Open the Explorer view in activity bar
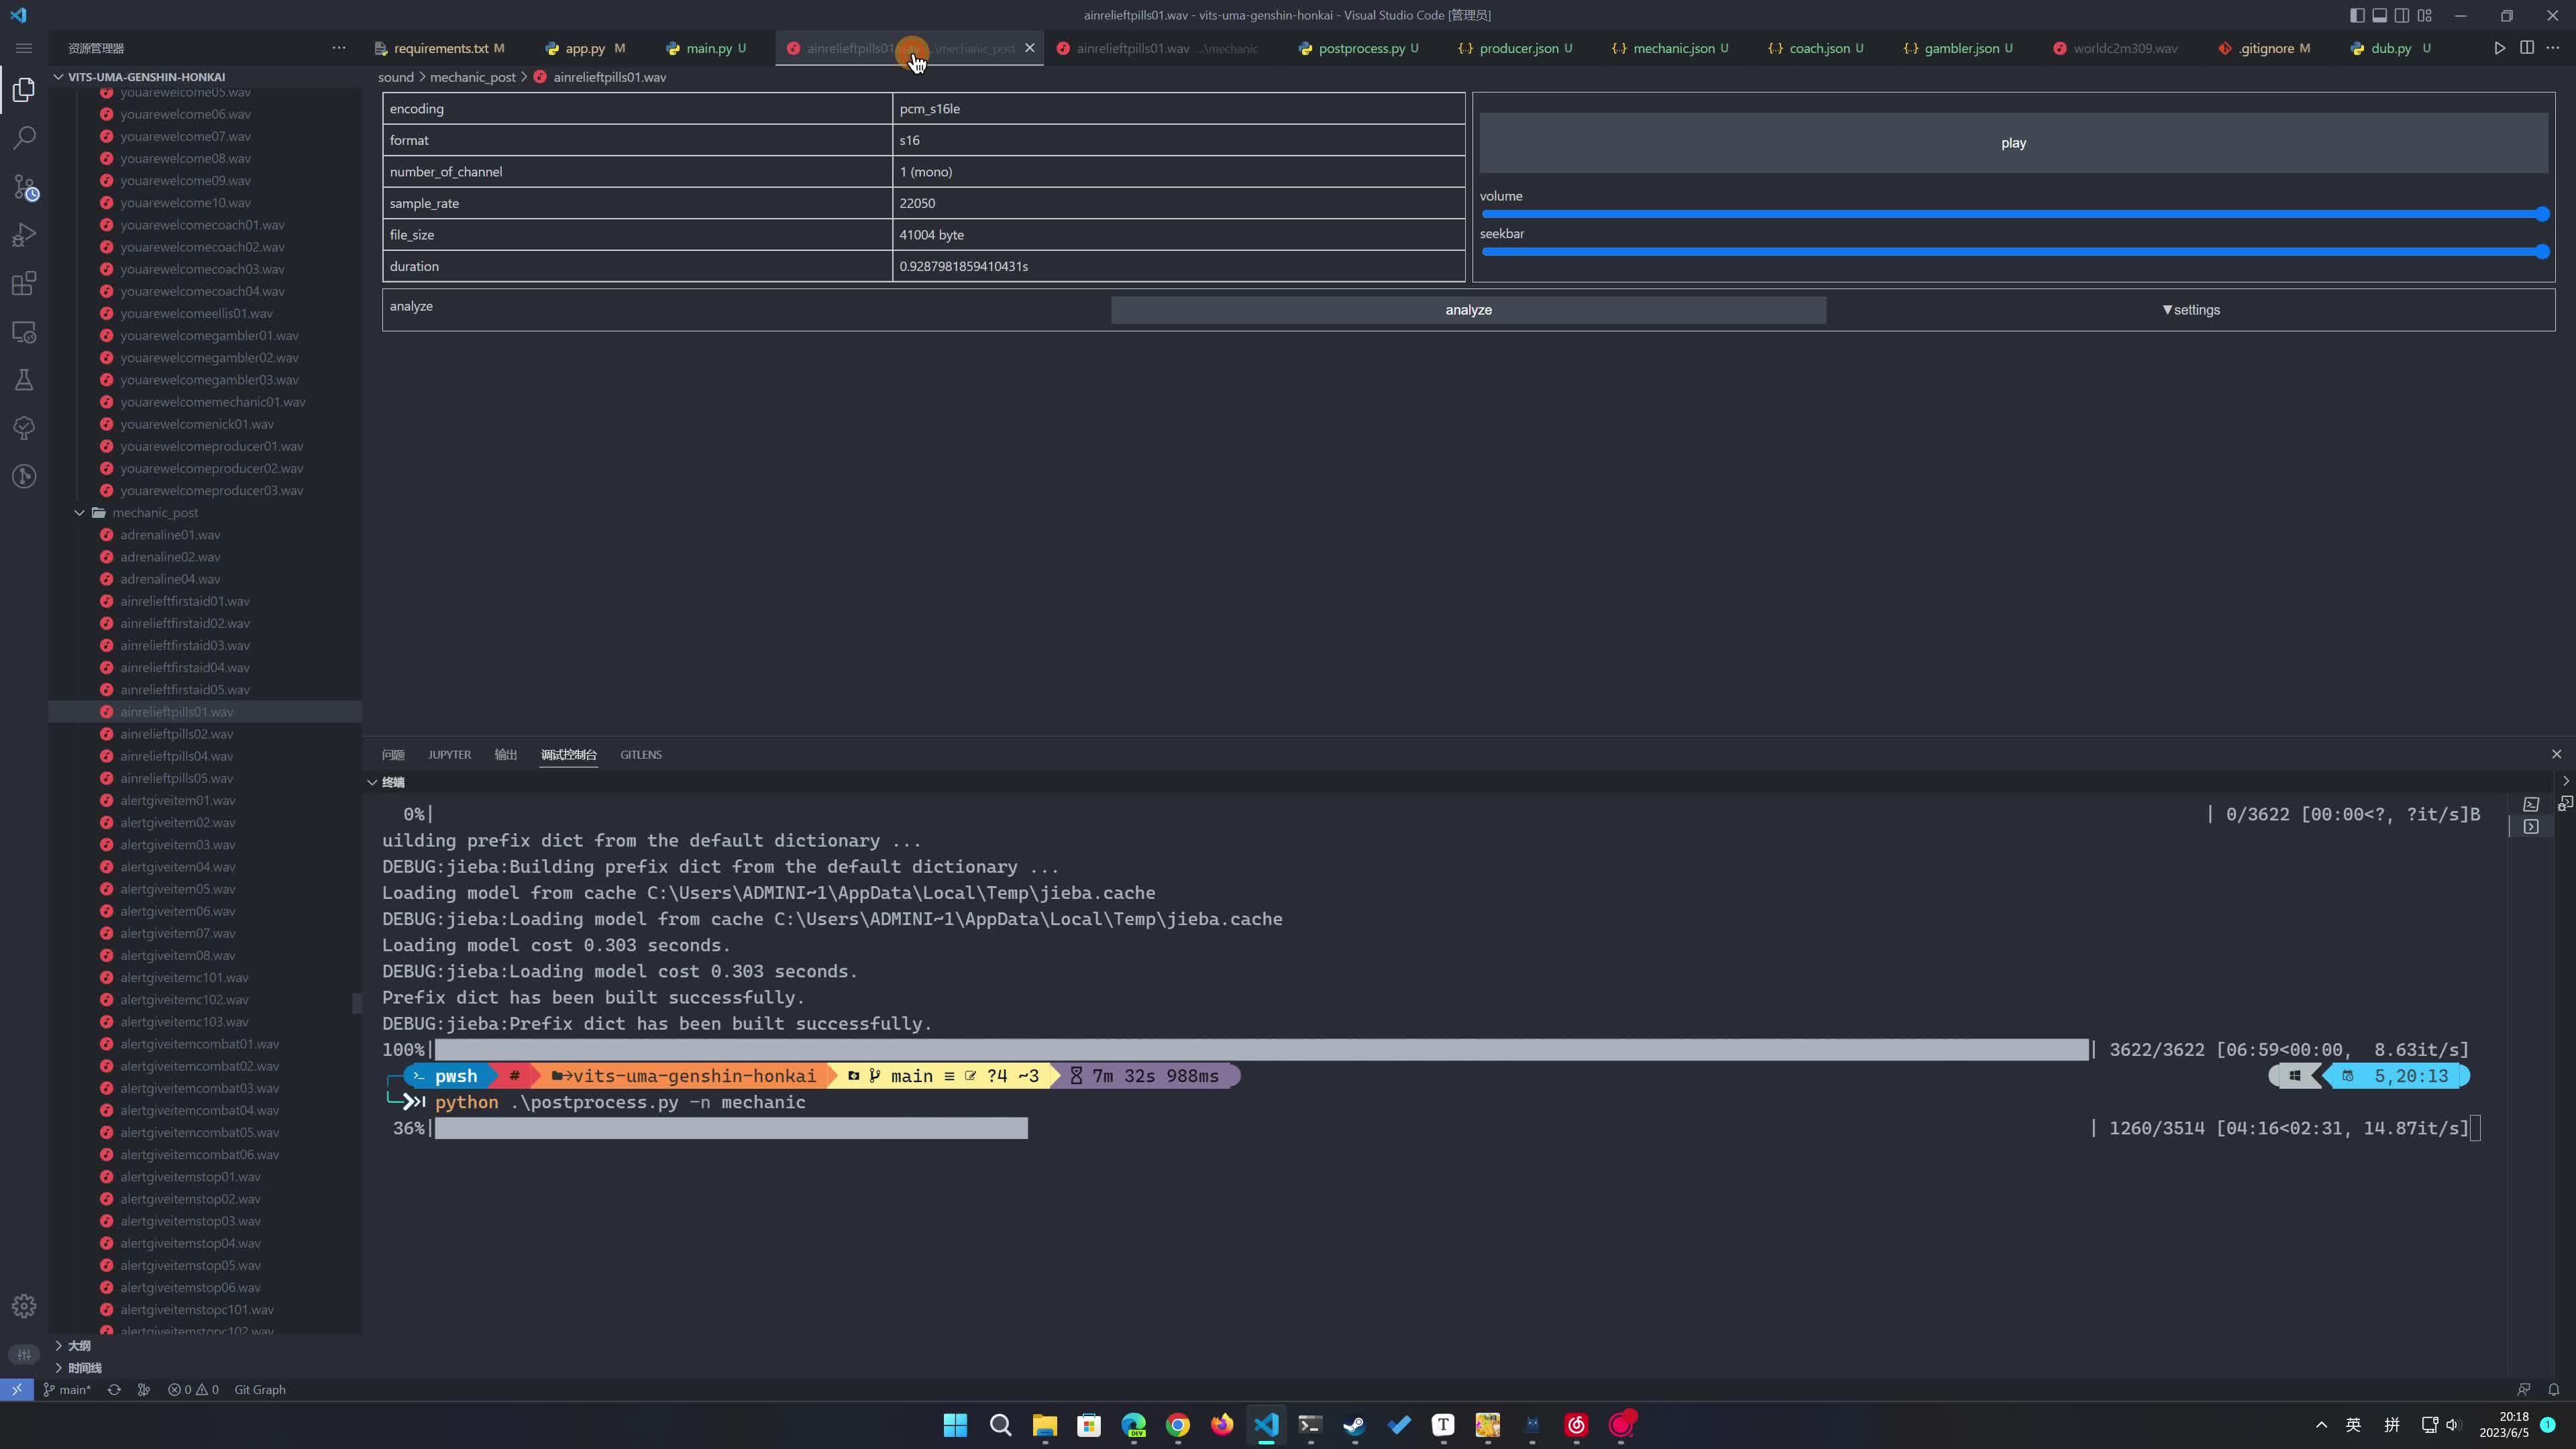 click(24, 90)
